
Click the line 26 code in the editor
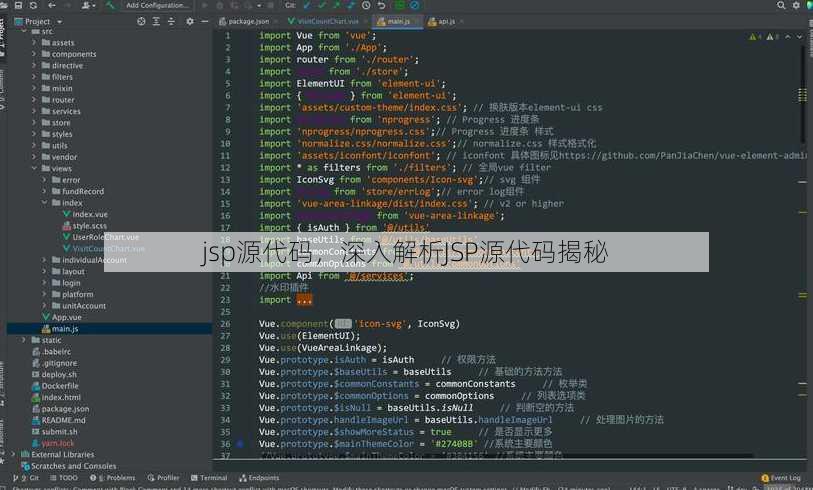click(x=359, y=324)
